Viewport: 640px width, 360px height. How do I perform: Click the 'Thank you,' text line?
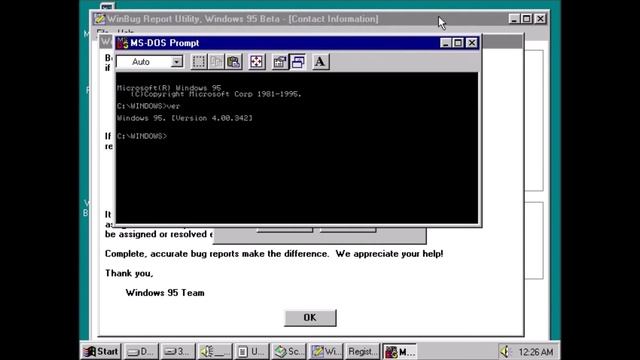(129, 273)
